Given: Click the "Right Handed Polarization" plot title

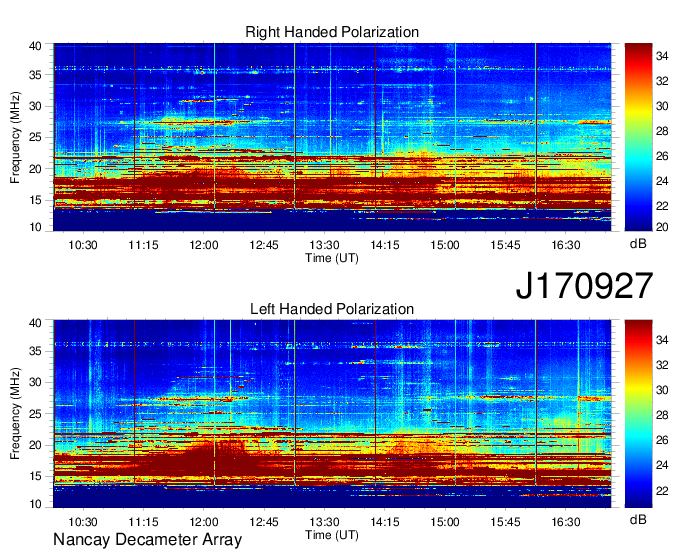Looking at the screenshot, I should [x=332, y=32].
